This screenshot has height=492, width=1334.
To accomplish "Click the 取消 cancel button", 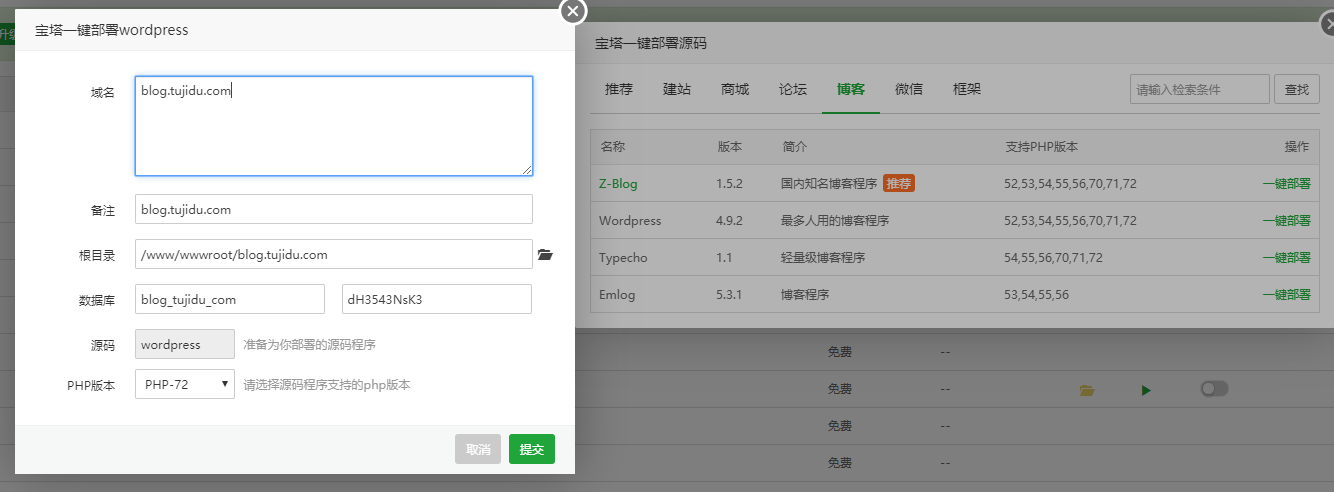I will pyautogui.click(x=478, y=450).
